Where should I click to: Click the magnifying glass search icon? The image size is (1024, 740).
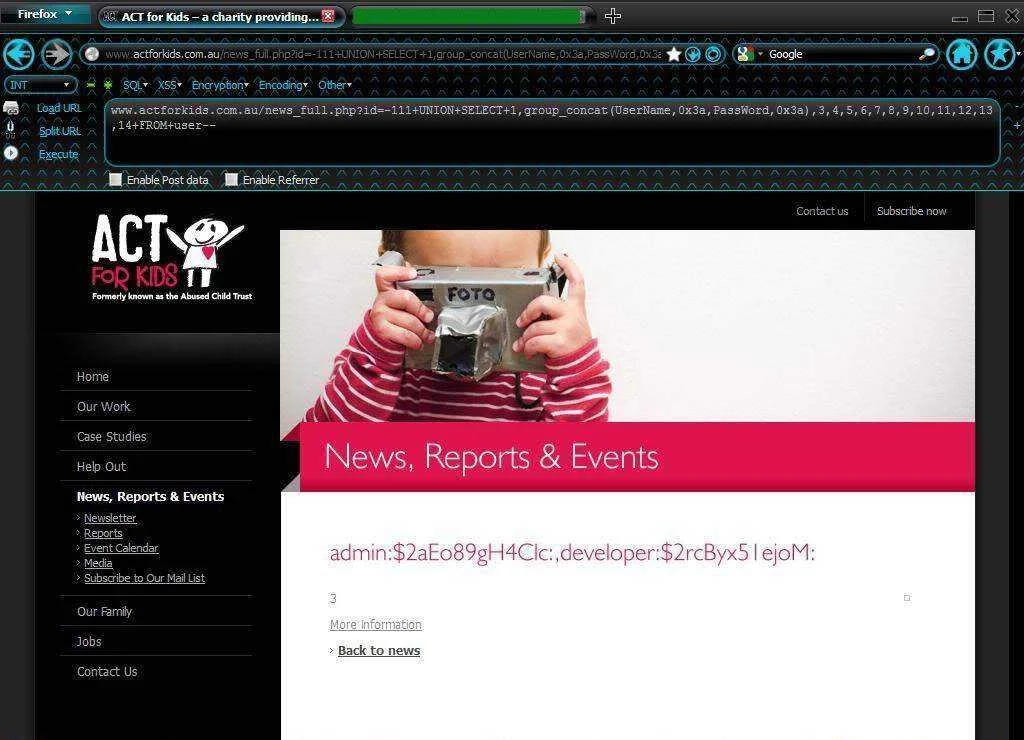pyautogui.click(x=926, y=54)
